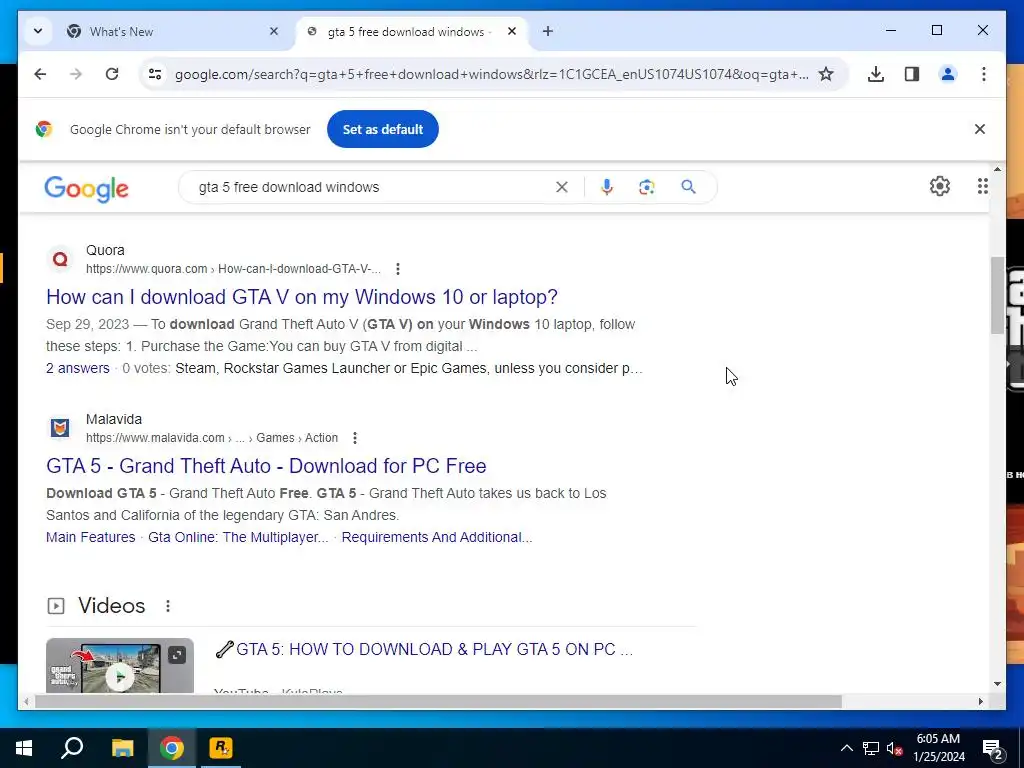Open File Explorer from taskbar
The width and height of the screenshot is (1024, 768).
(x=122, y=748)
